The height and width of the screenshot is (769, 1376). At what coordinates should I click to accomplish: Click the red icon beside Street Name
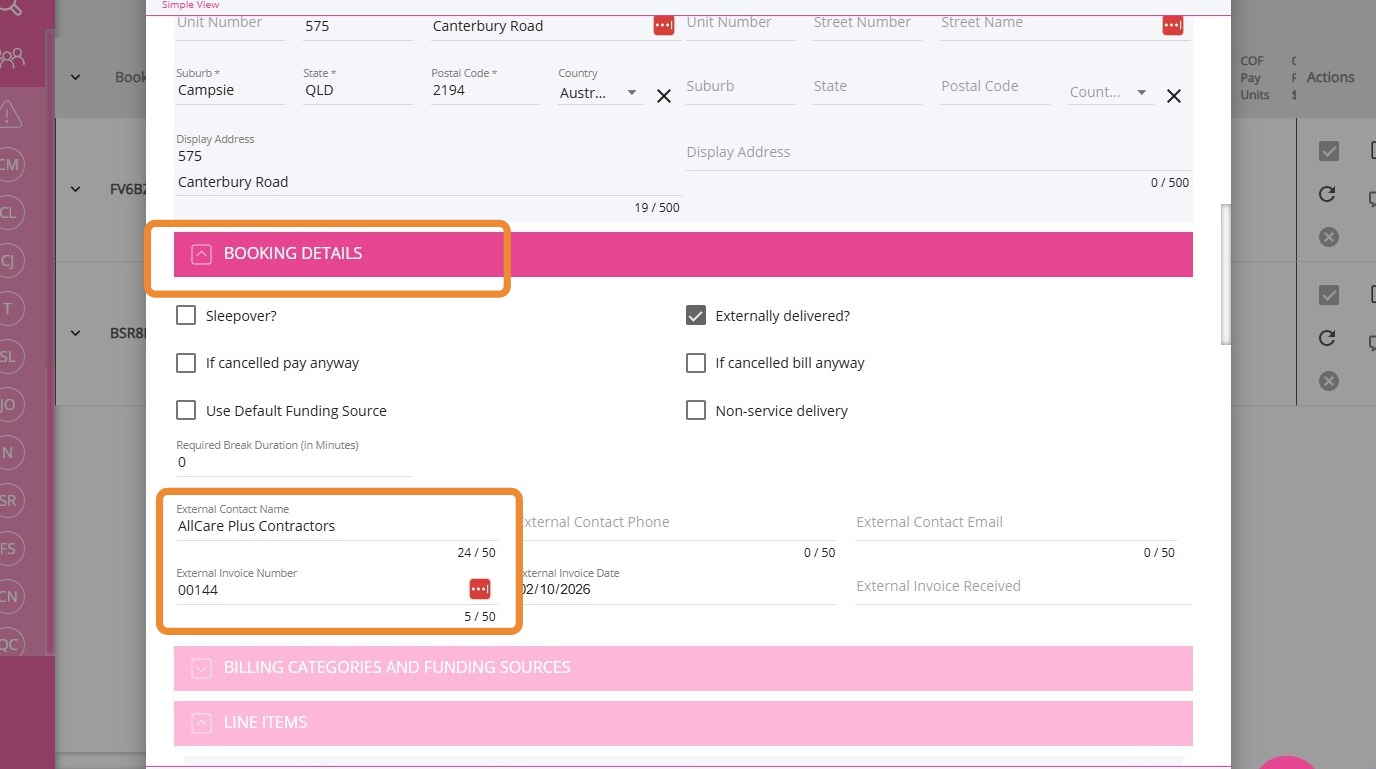click(x=1173, y=25)
